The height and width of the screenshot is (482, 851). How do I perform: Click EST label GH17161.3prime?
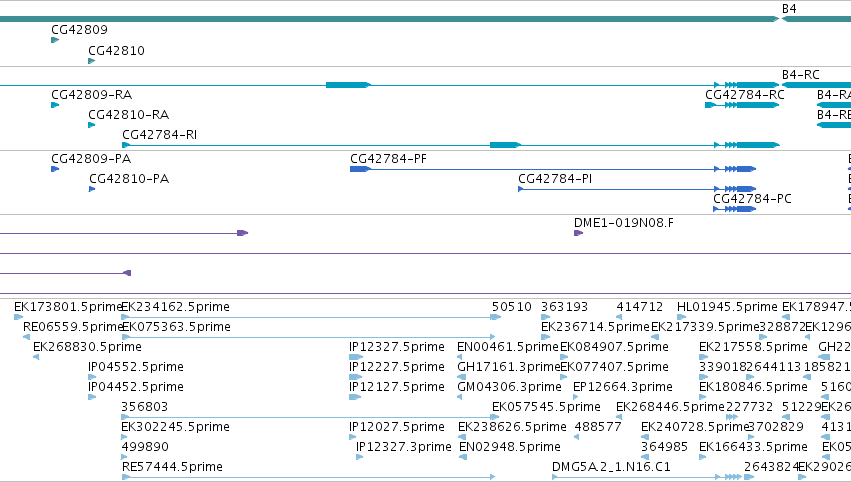pos(509,367)
